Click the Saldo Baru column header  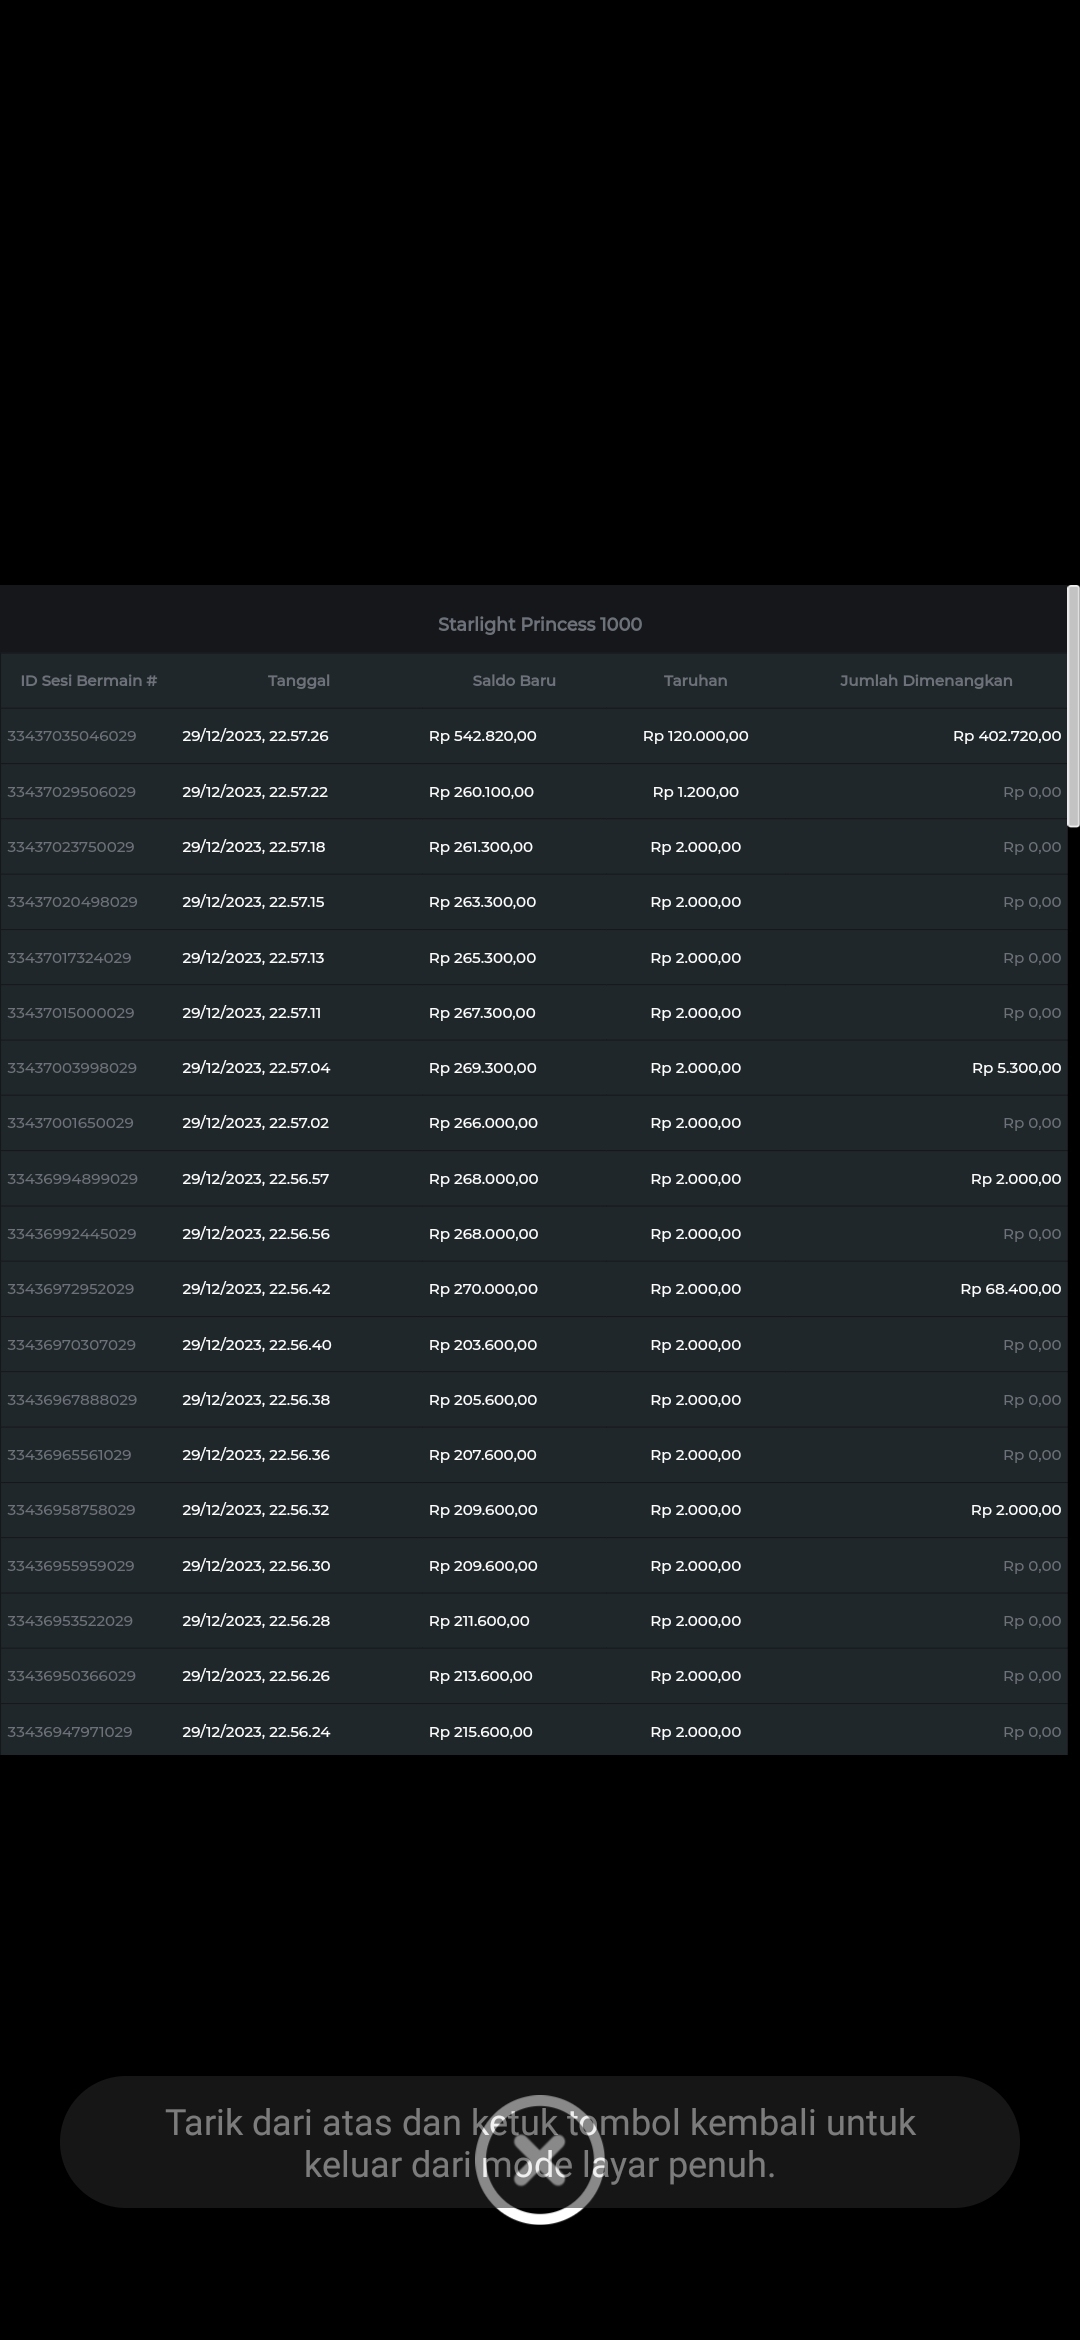514,681
